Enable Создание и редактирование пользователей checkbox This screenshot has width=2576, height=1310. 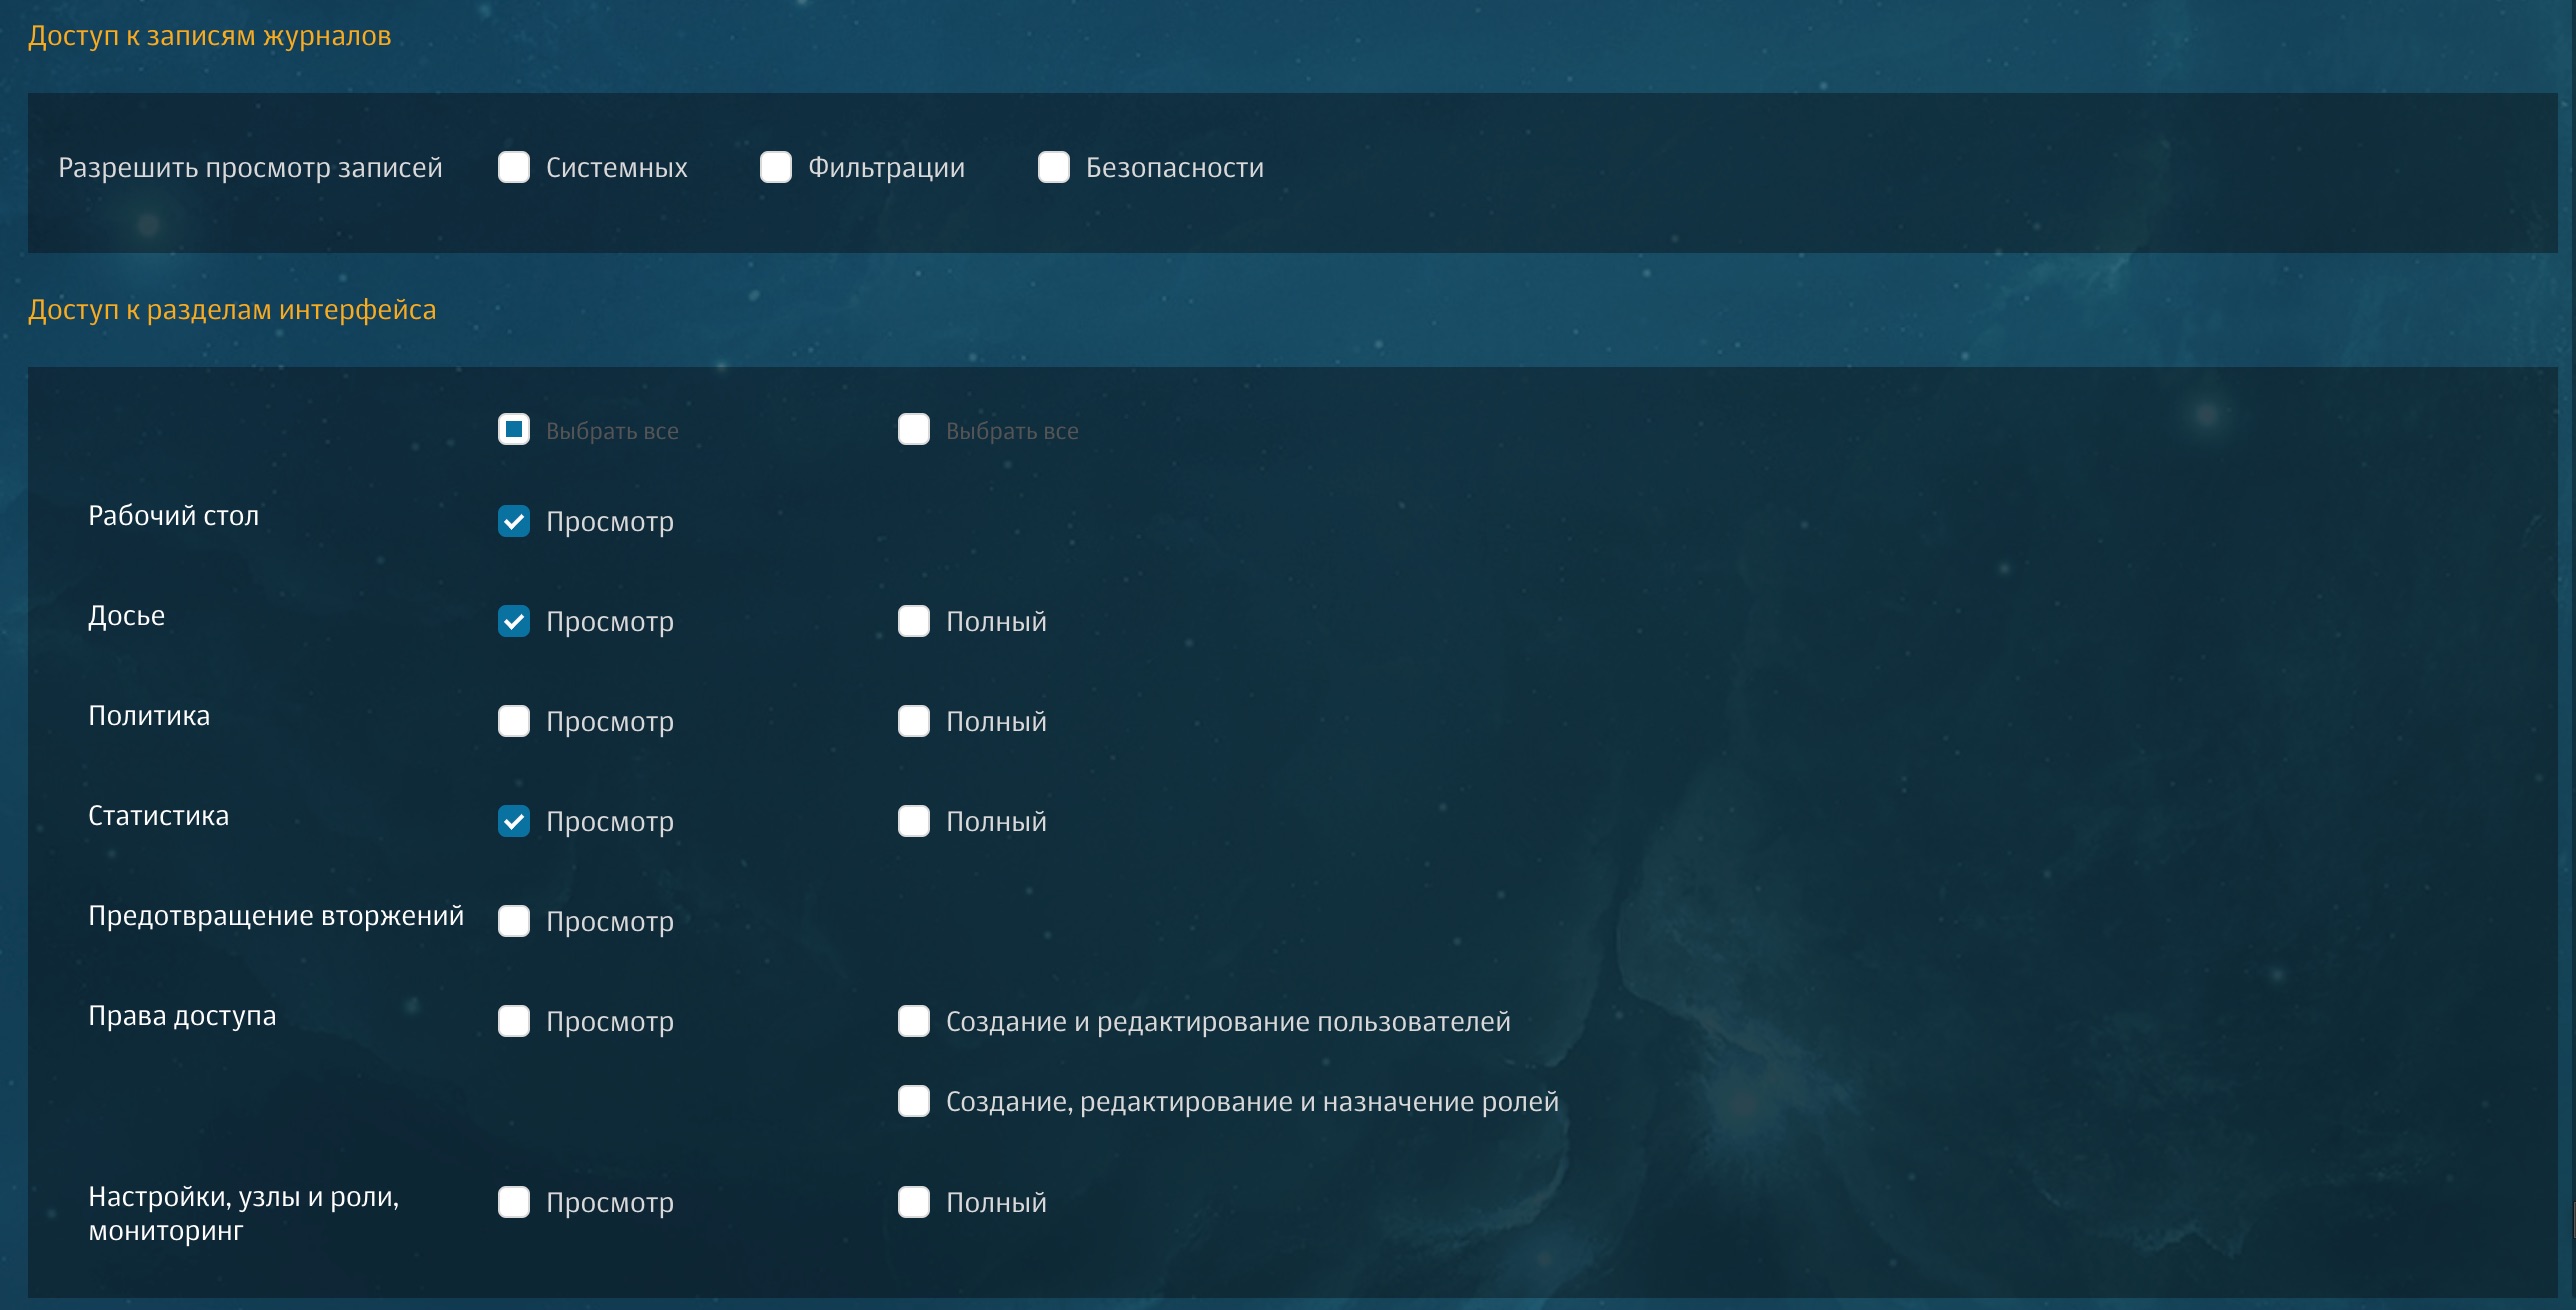[914, 1021]
